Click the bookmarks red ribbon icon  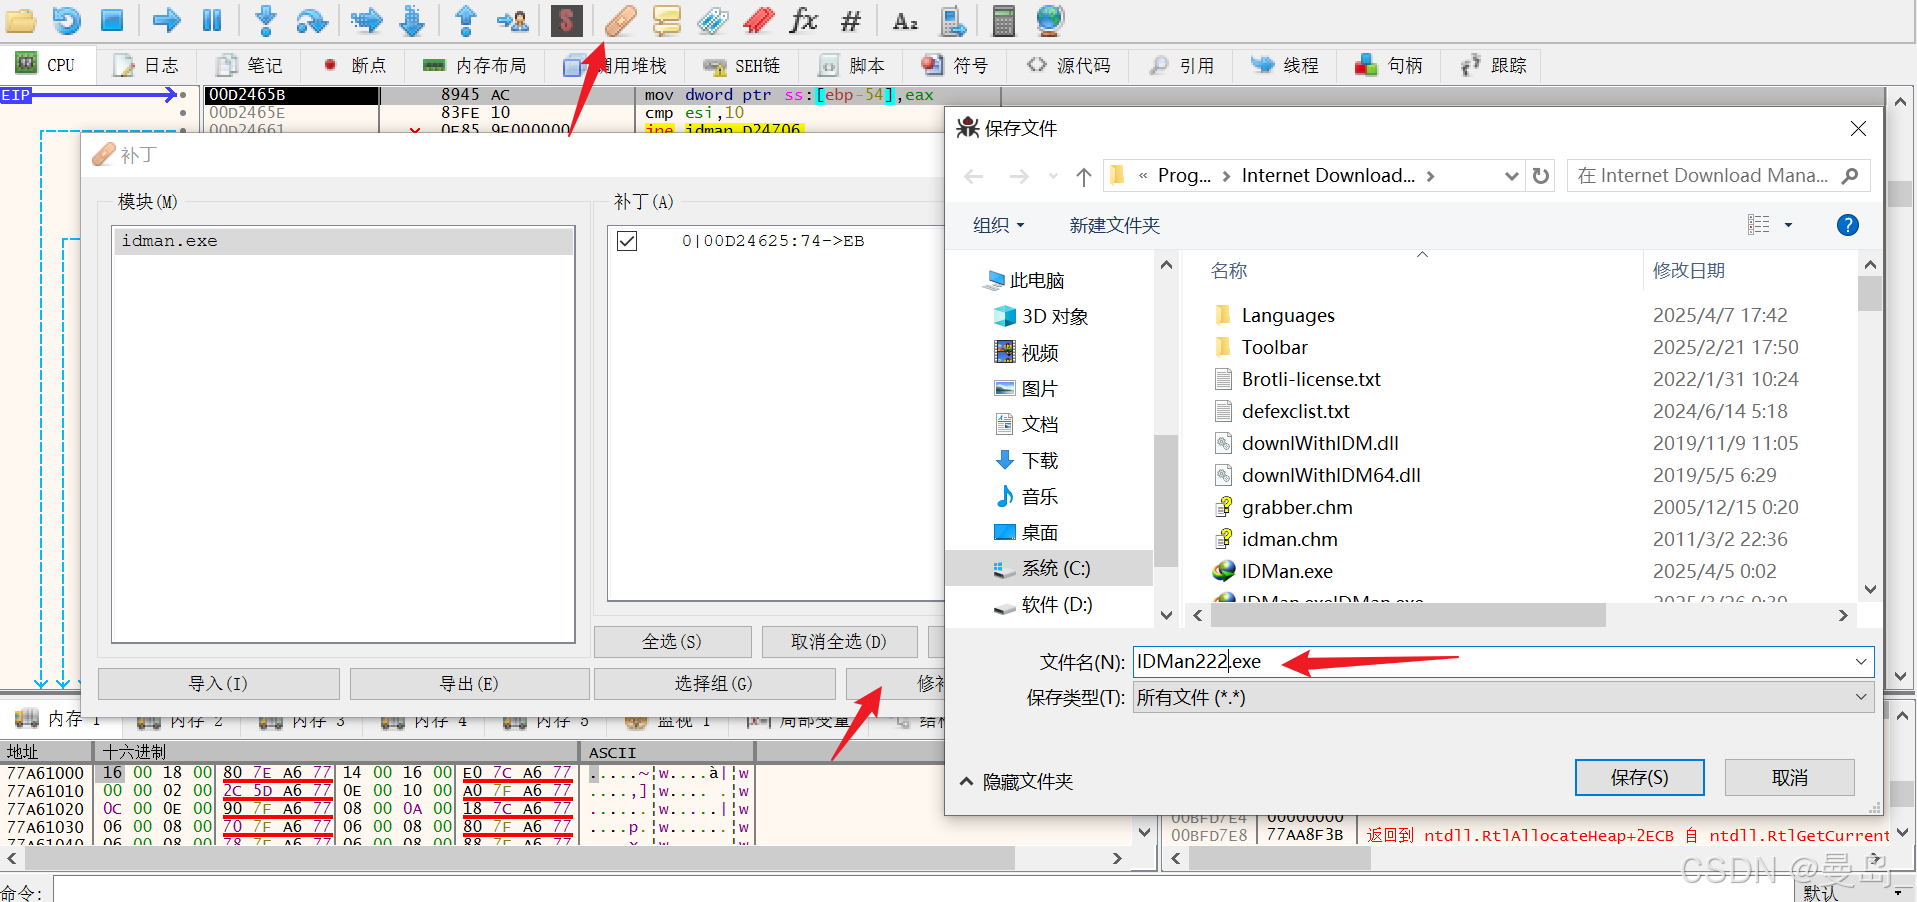coord(759,19)
